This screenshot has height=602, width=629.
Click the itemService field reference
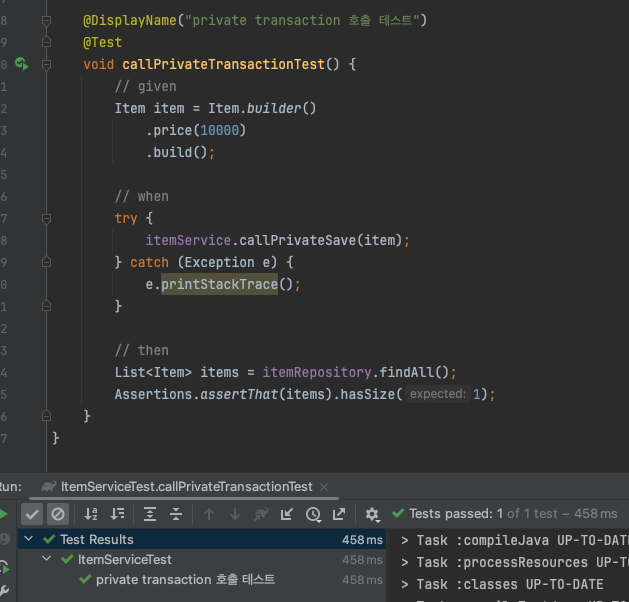(188, 240)
